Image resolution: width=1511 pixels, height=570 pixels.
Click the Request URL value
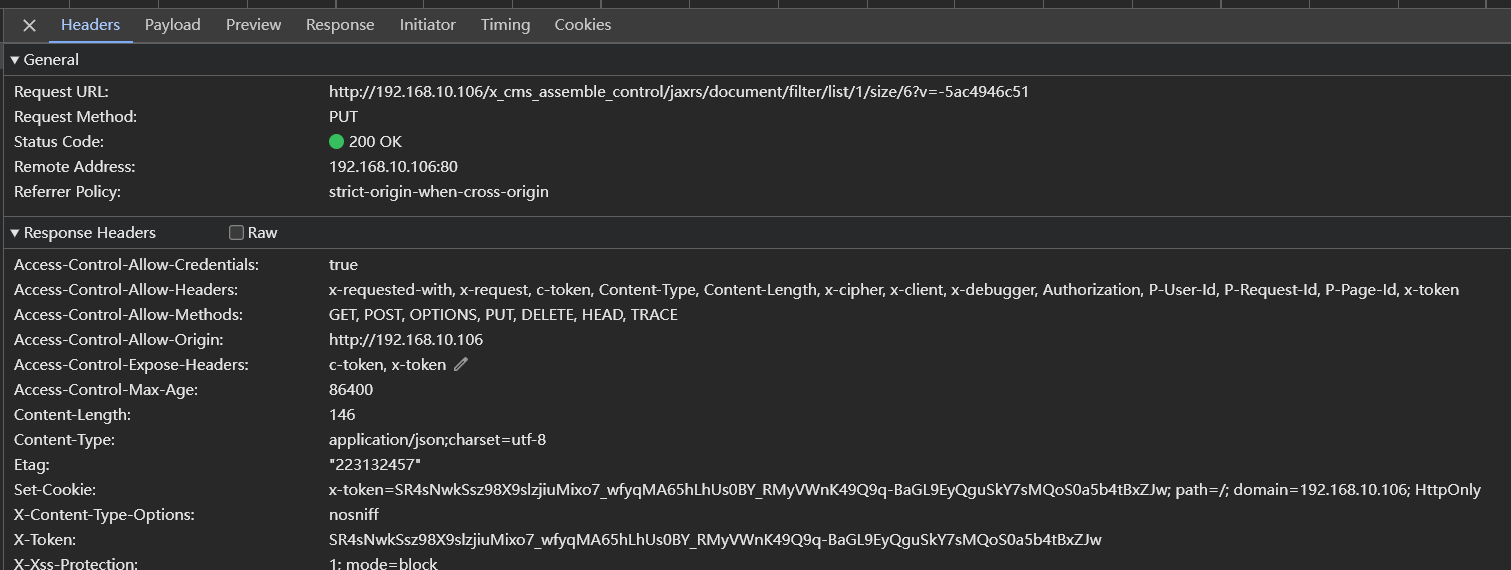[x=678, y=92]
